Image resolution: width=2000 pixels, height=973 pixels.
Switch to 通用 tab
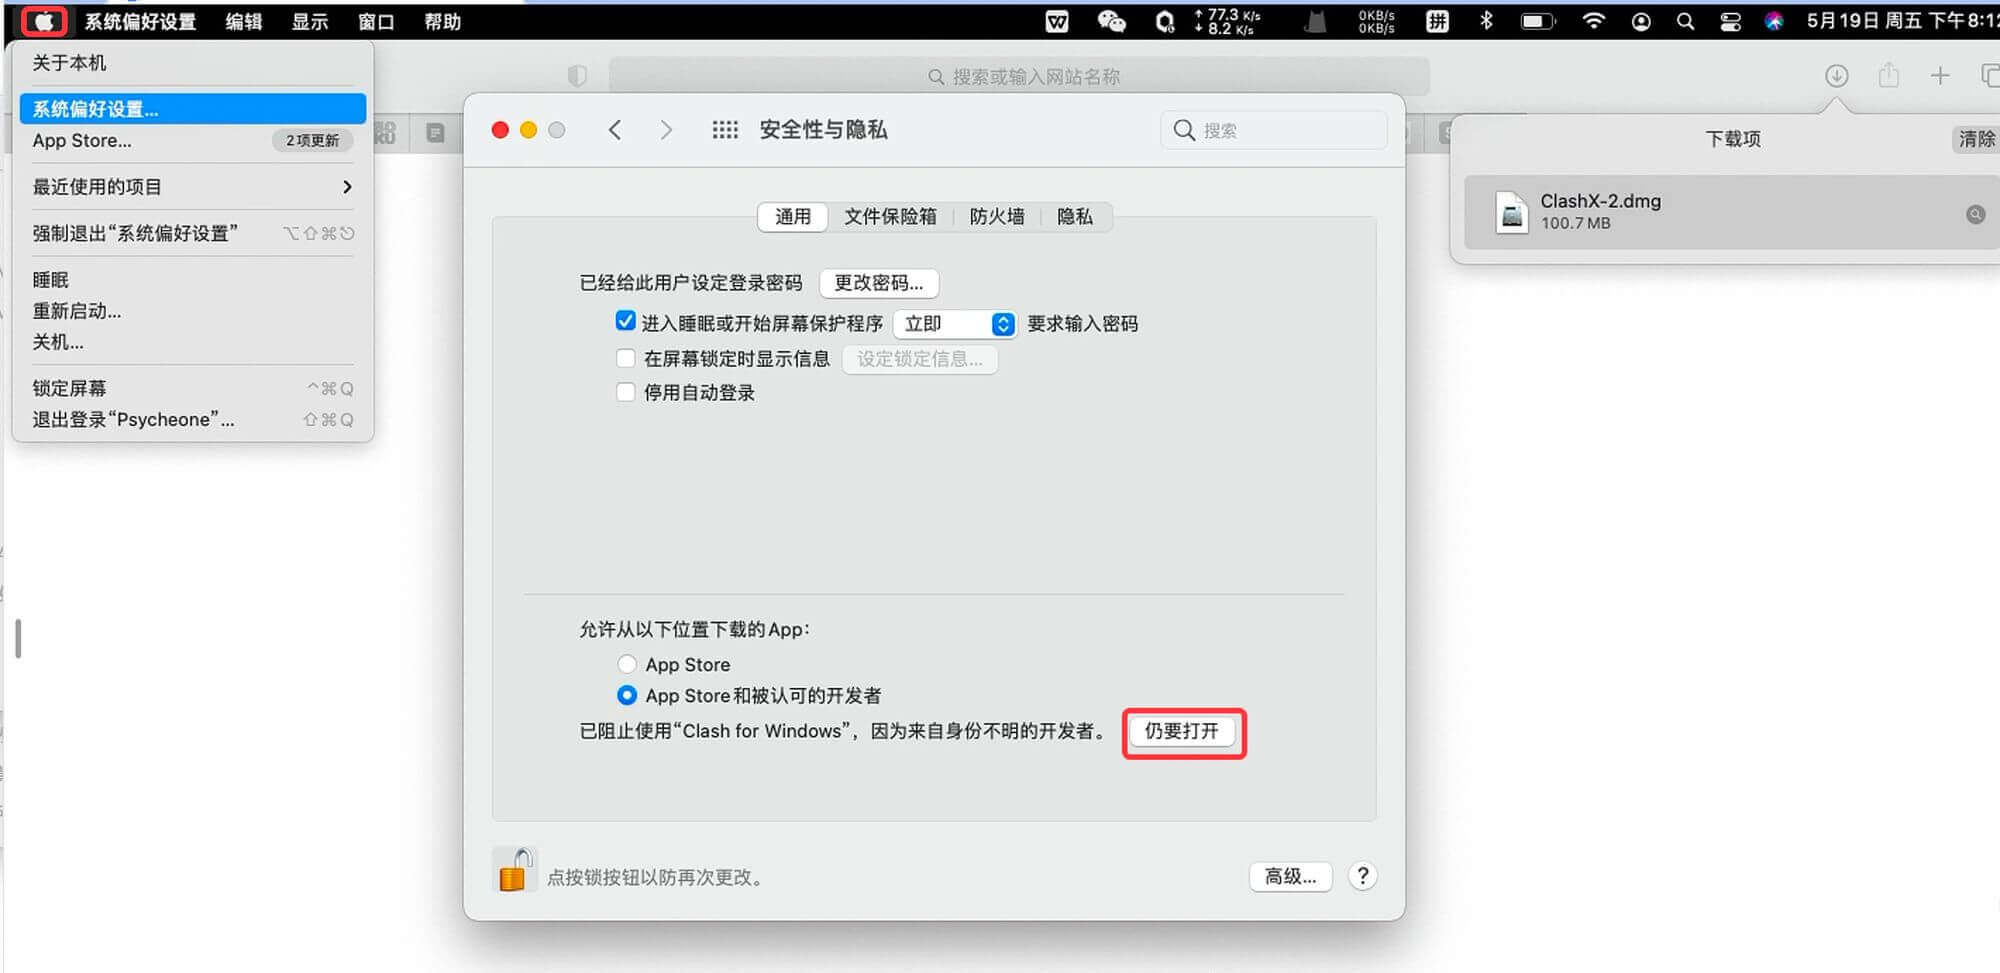point(793,217)
